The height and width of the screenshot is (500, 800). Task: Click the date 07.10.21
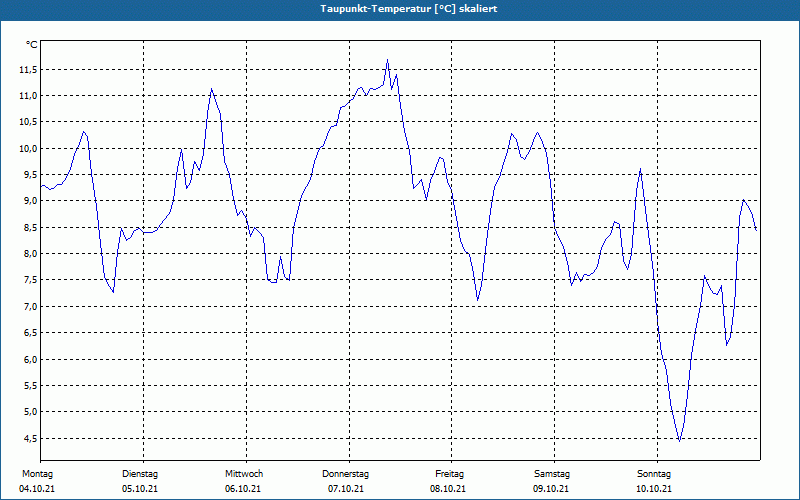(346, 489)
